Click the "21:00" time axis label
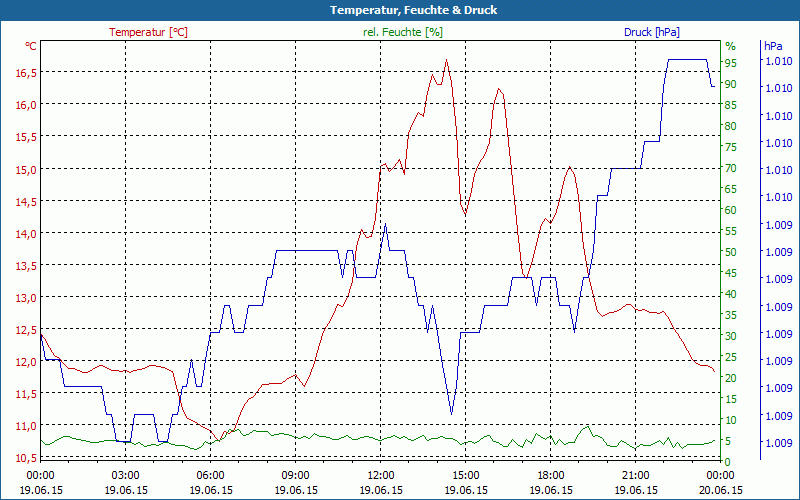800x500 pixels. (x=636, y=476)
